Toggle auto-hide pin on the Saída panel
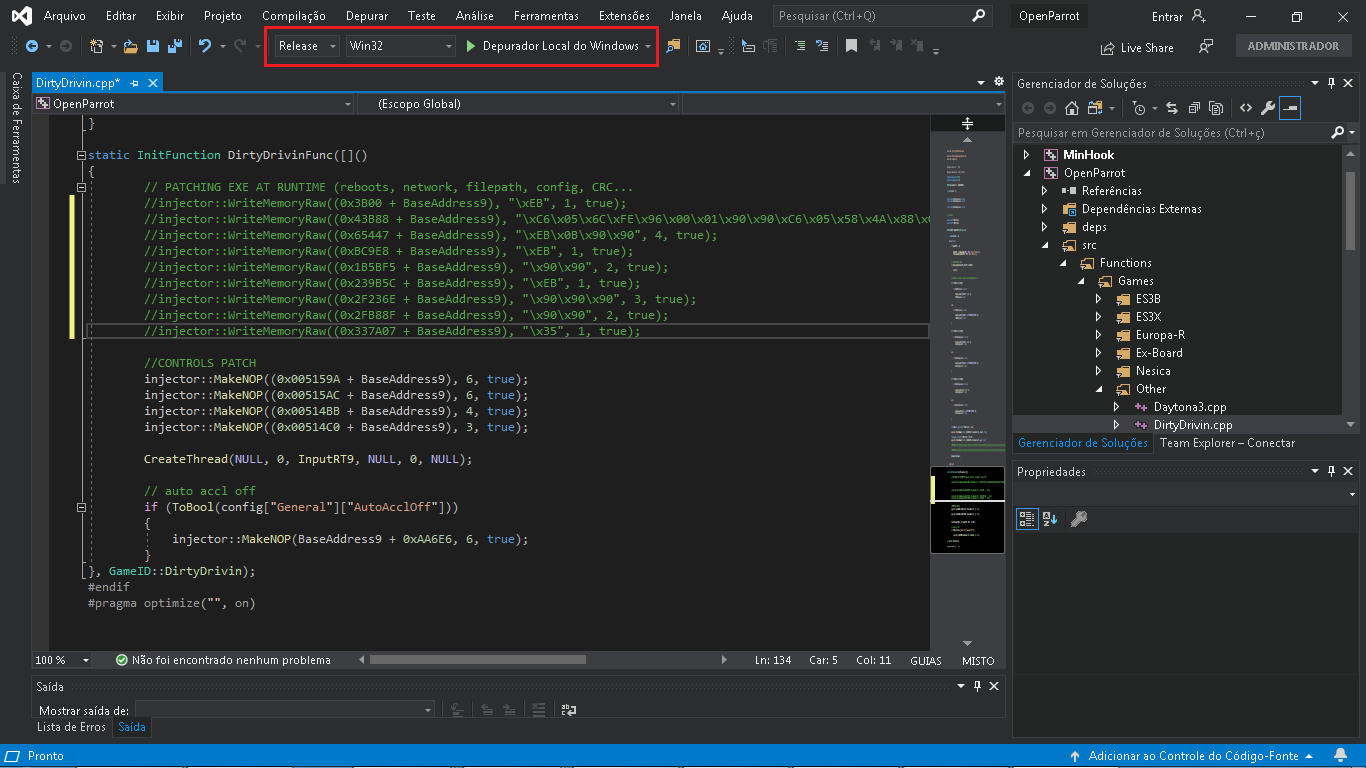Viewport: 1366px width, 768px height. click(977, 686)
